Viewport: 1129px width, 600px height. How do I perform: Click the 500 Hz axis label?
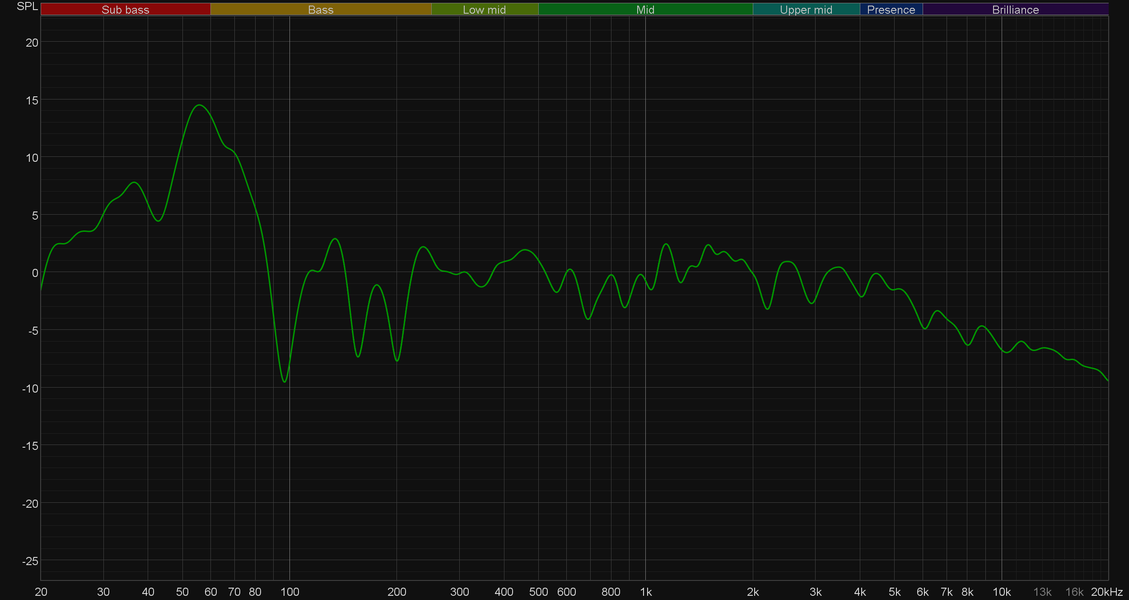tap(539, 591)
